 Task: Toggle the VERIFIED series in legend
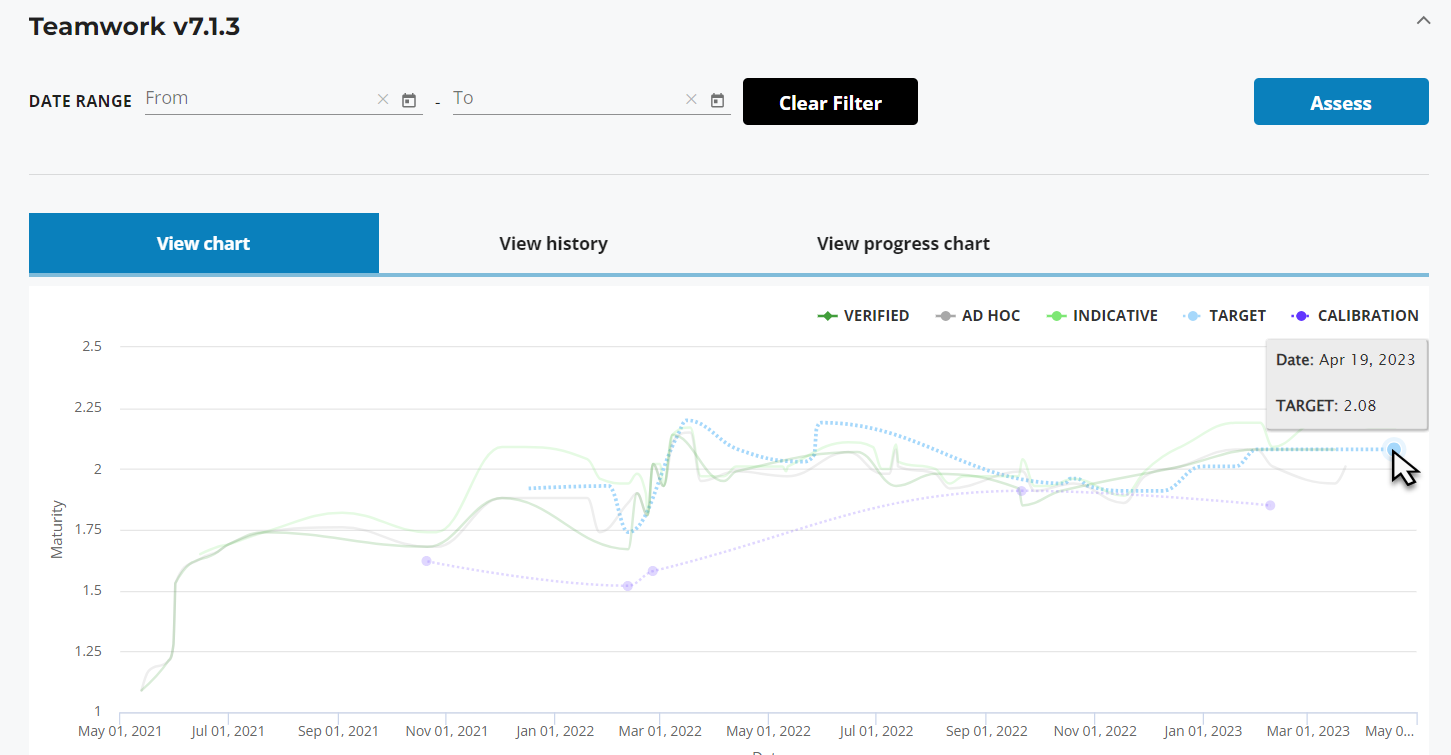(x=864, y=316)
